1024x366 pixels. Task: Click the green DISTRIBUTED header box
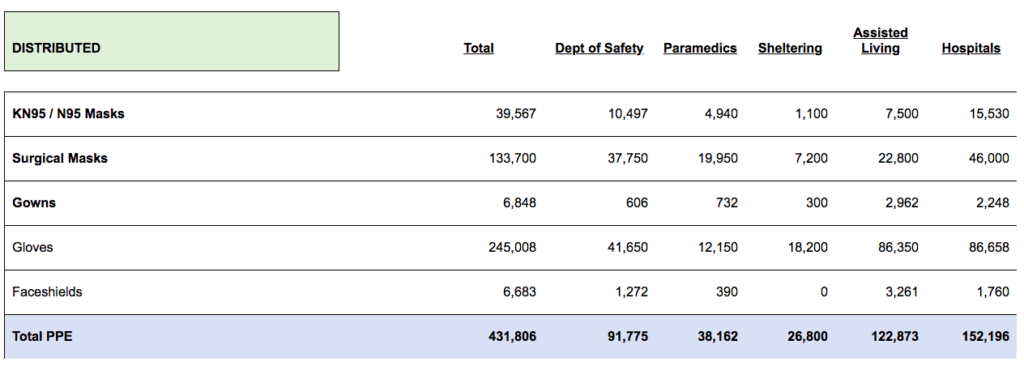pos(172,41)
